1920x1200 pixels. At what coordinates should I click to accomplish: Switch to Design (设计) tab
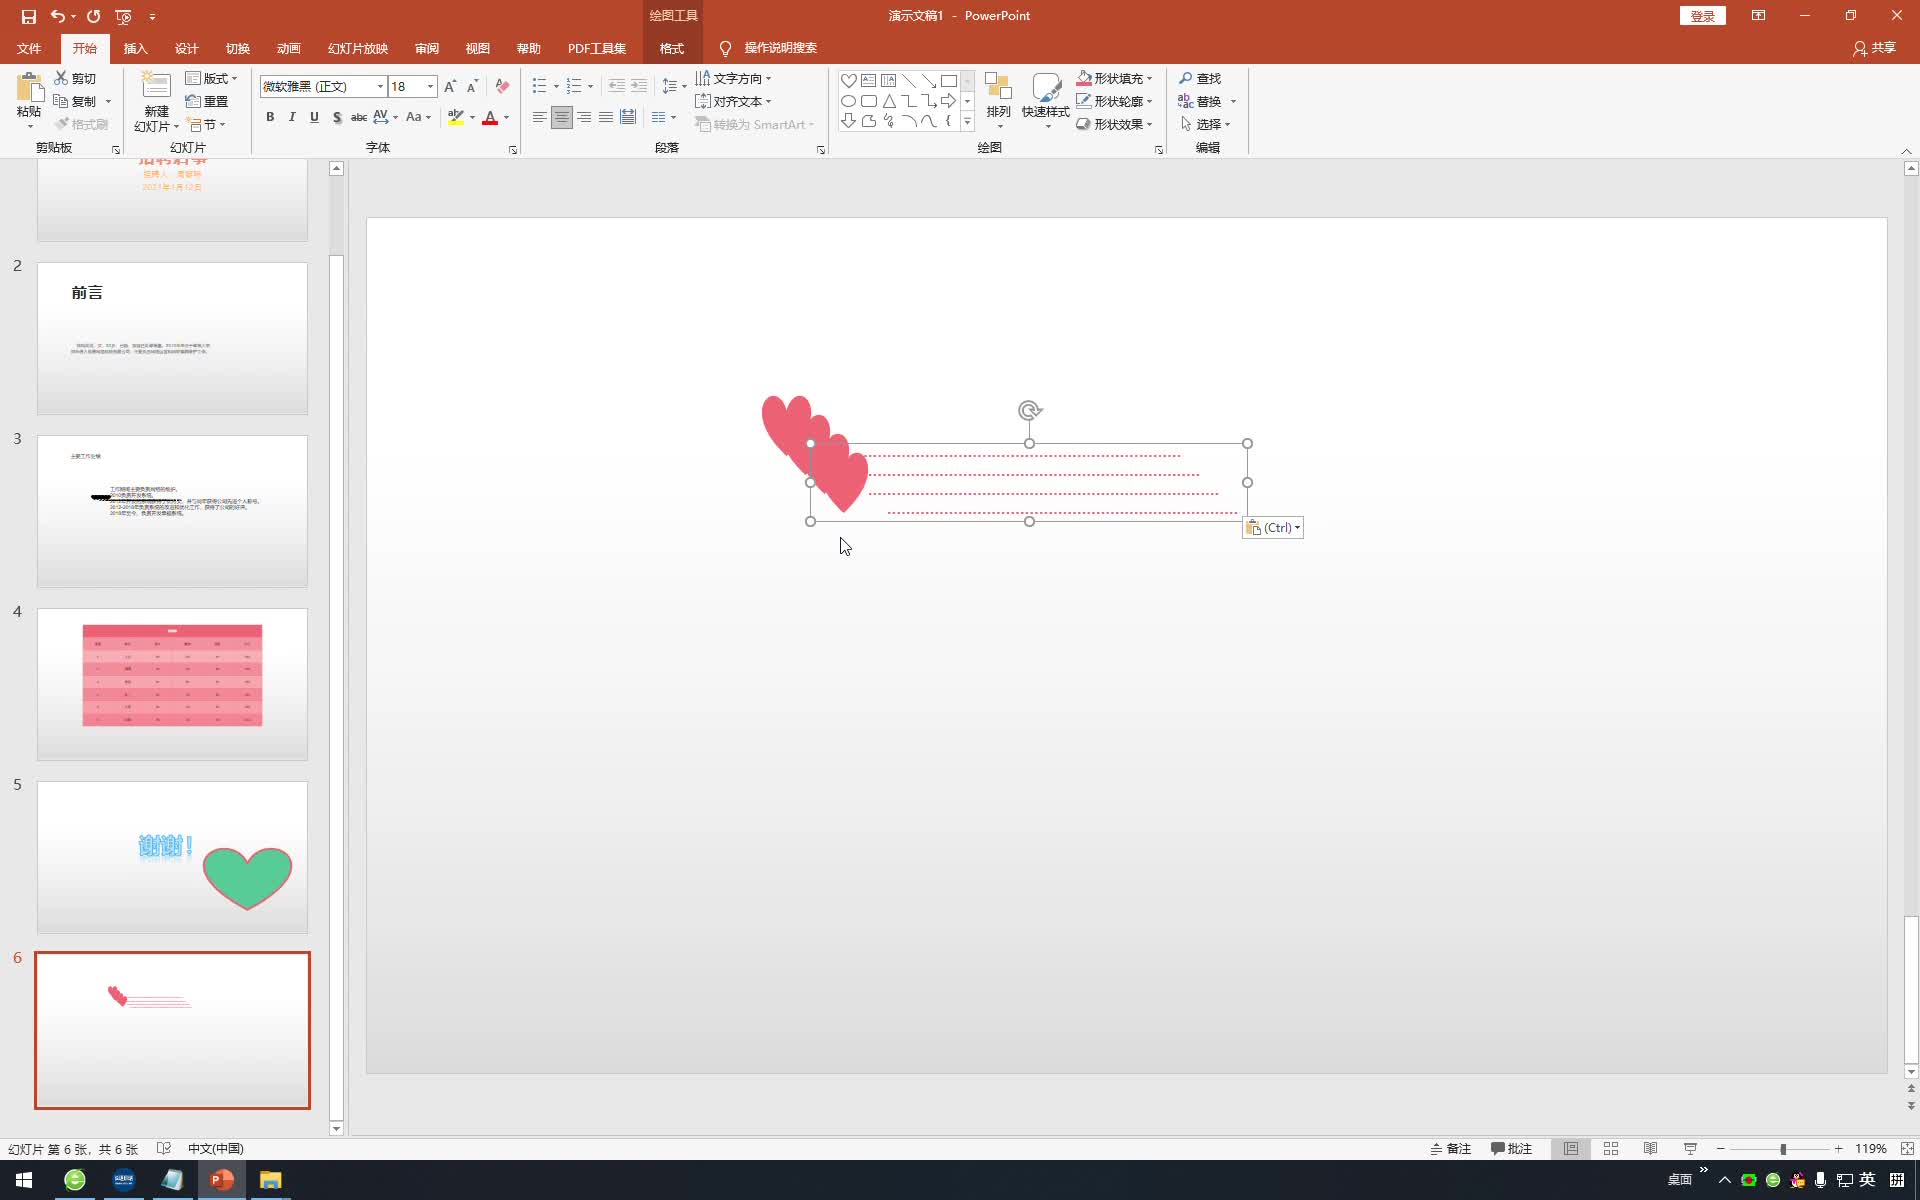click(187, 48)
